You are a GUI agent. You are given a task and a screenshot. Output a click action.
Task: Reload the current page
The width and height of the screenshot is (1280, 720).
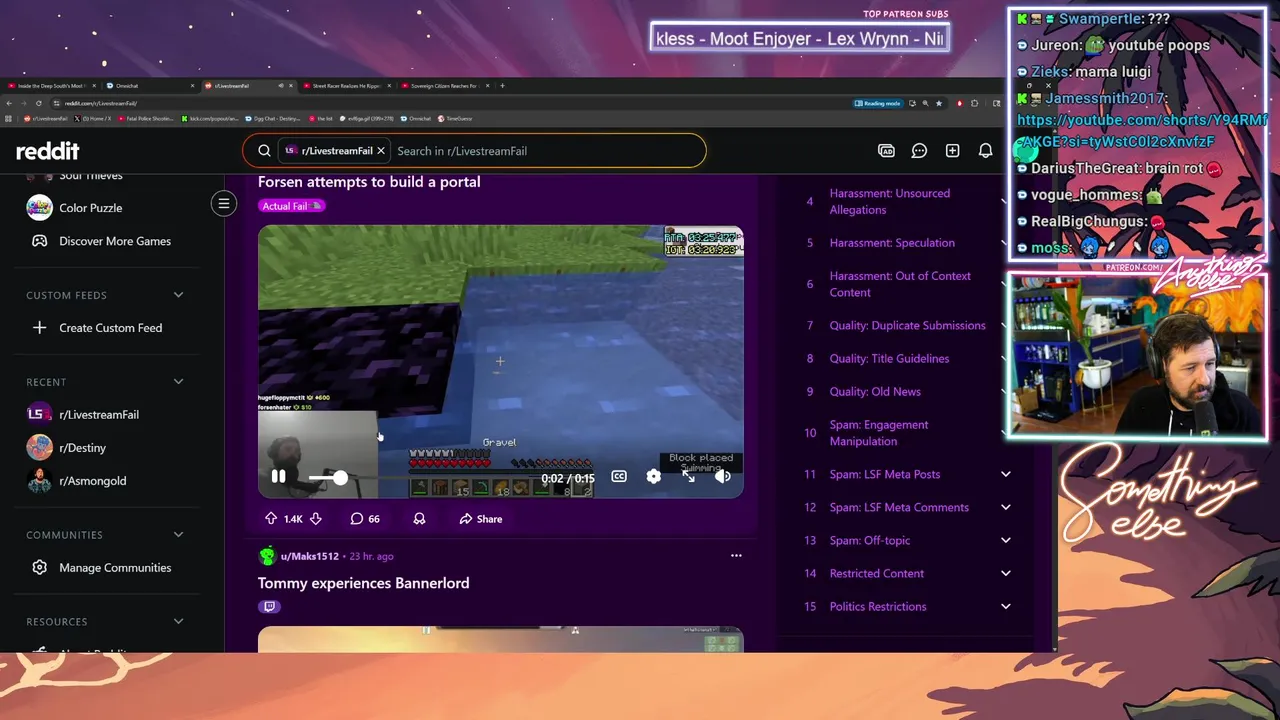pos(39,103)
